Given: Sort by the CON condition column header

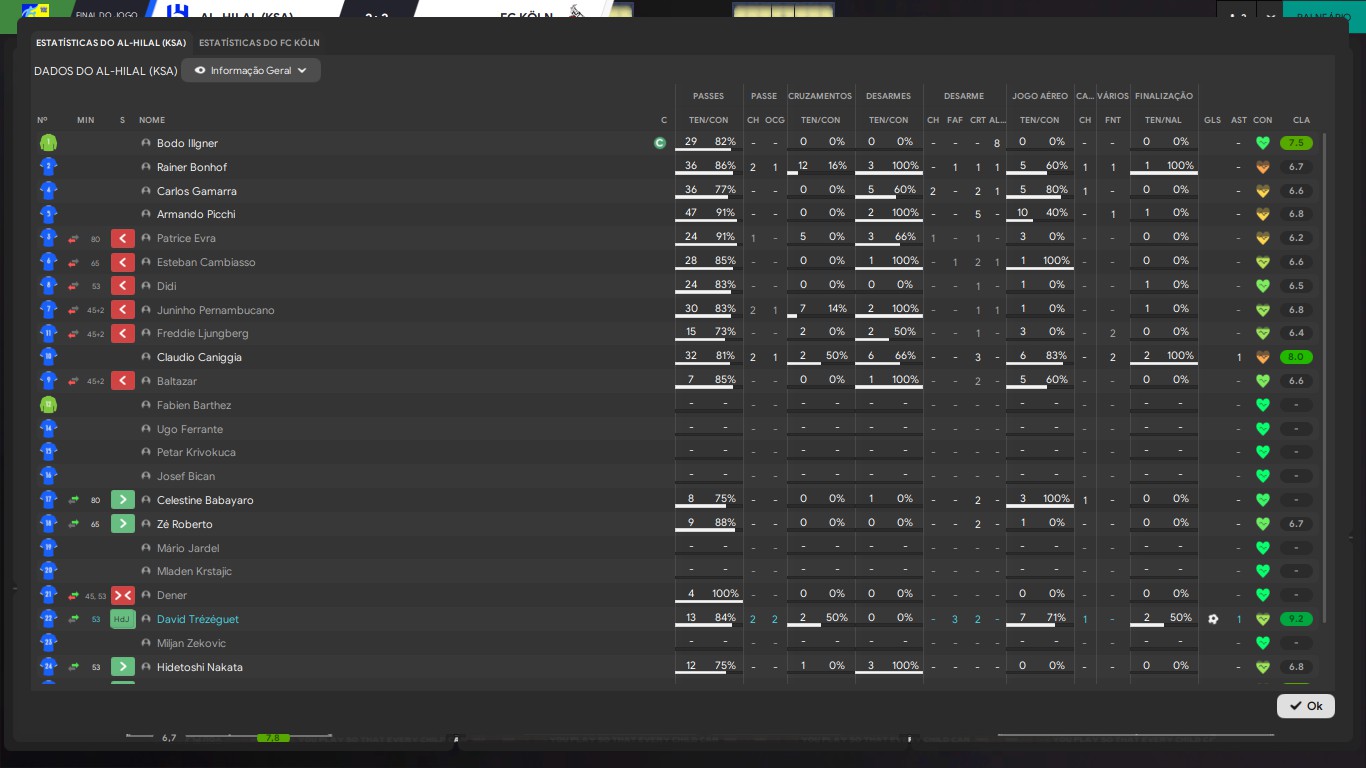Looking at the screenshot, I should point(1263,120).
